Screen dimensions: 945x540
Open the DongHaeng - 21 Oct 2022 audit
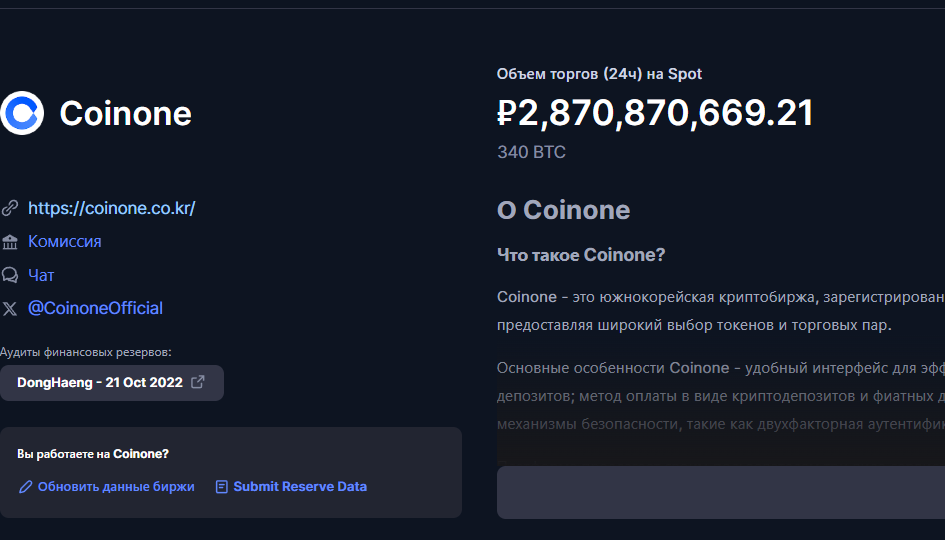pyautogui.click(x=100, y=382)
